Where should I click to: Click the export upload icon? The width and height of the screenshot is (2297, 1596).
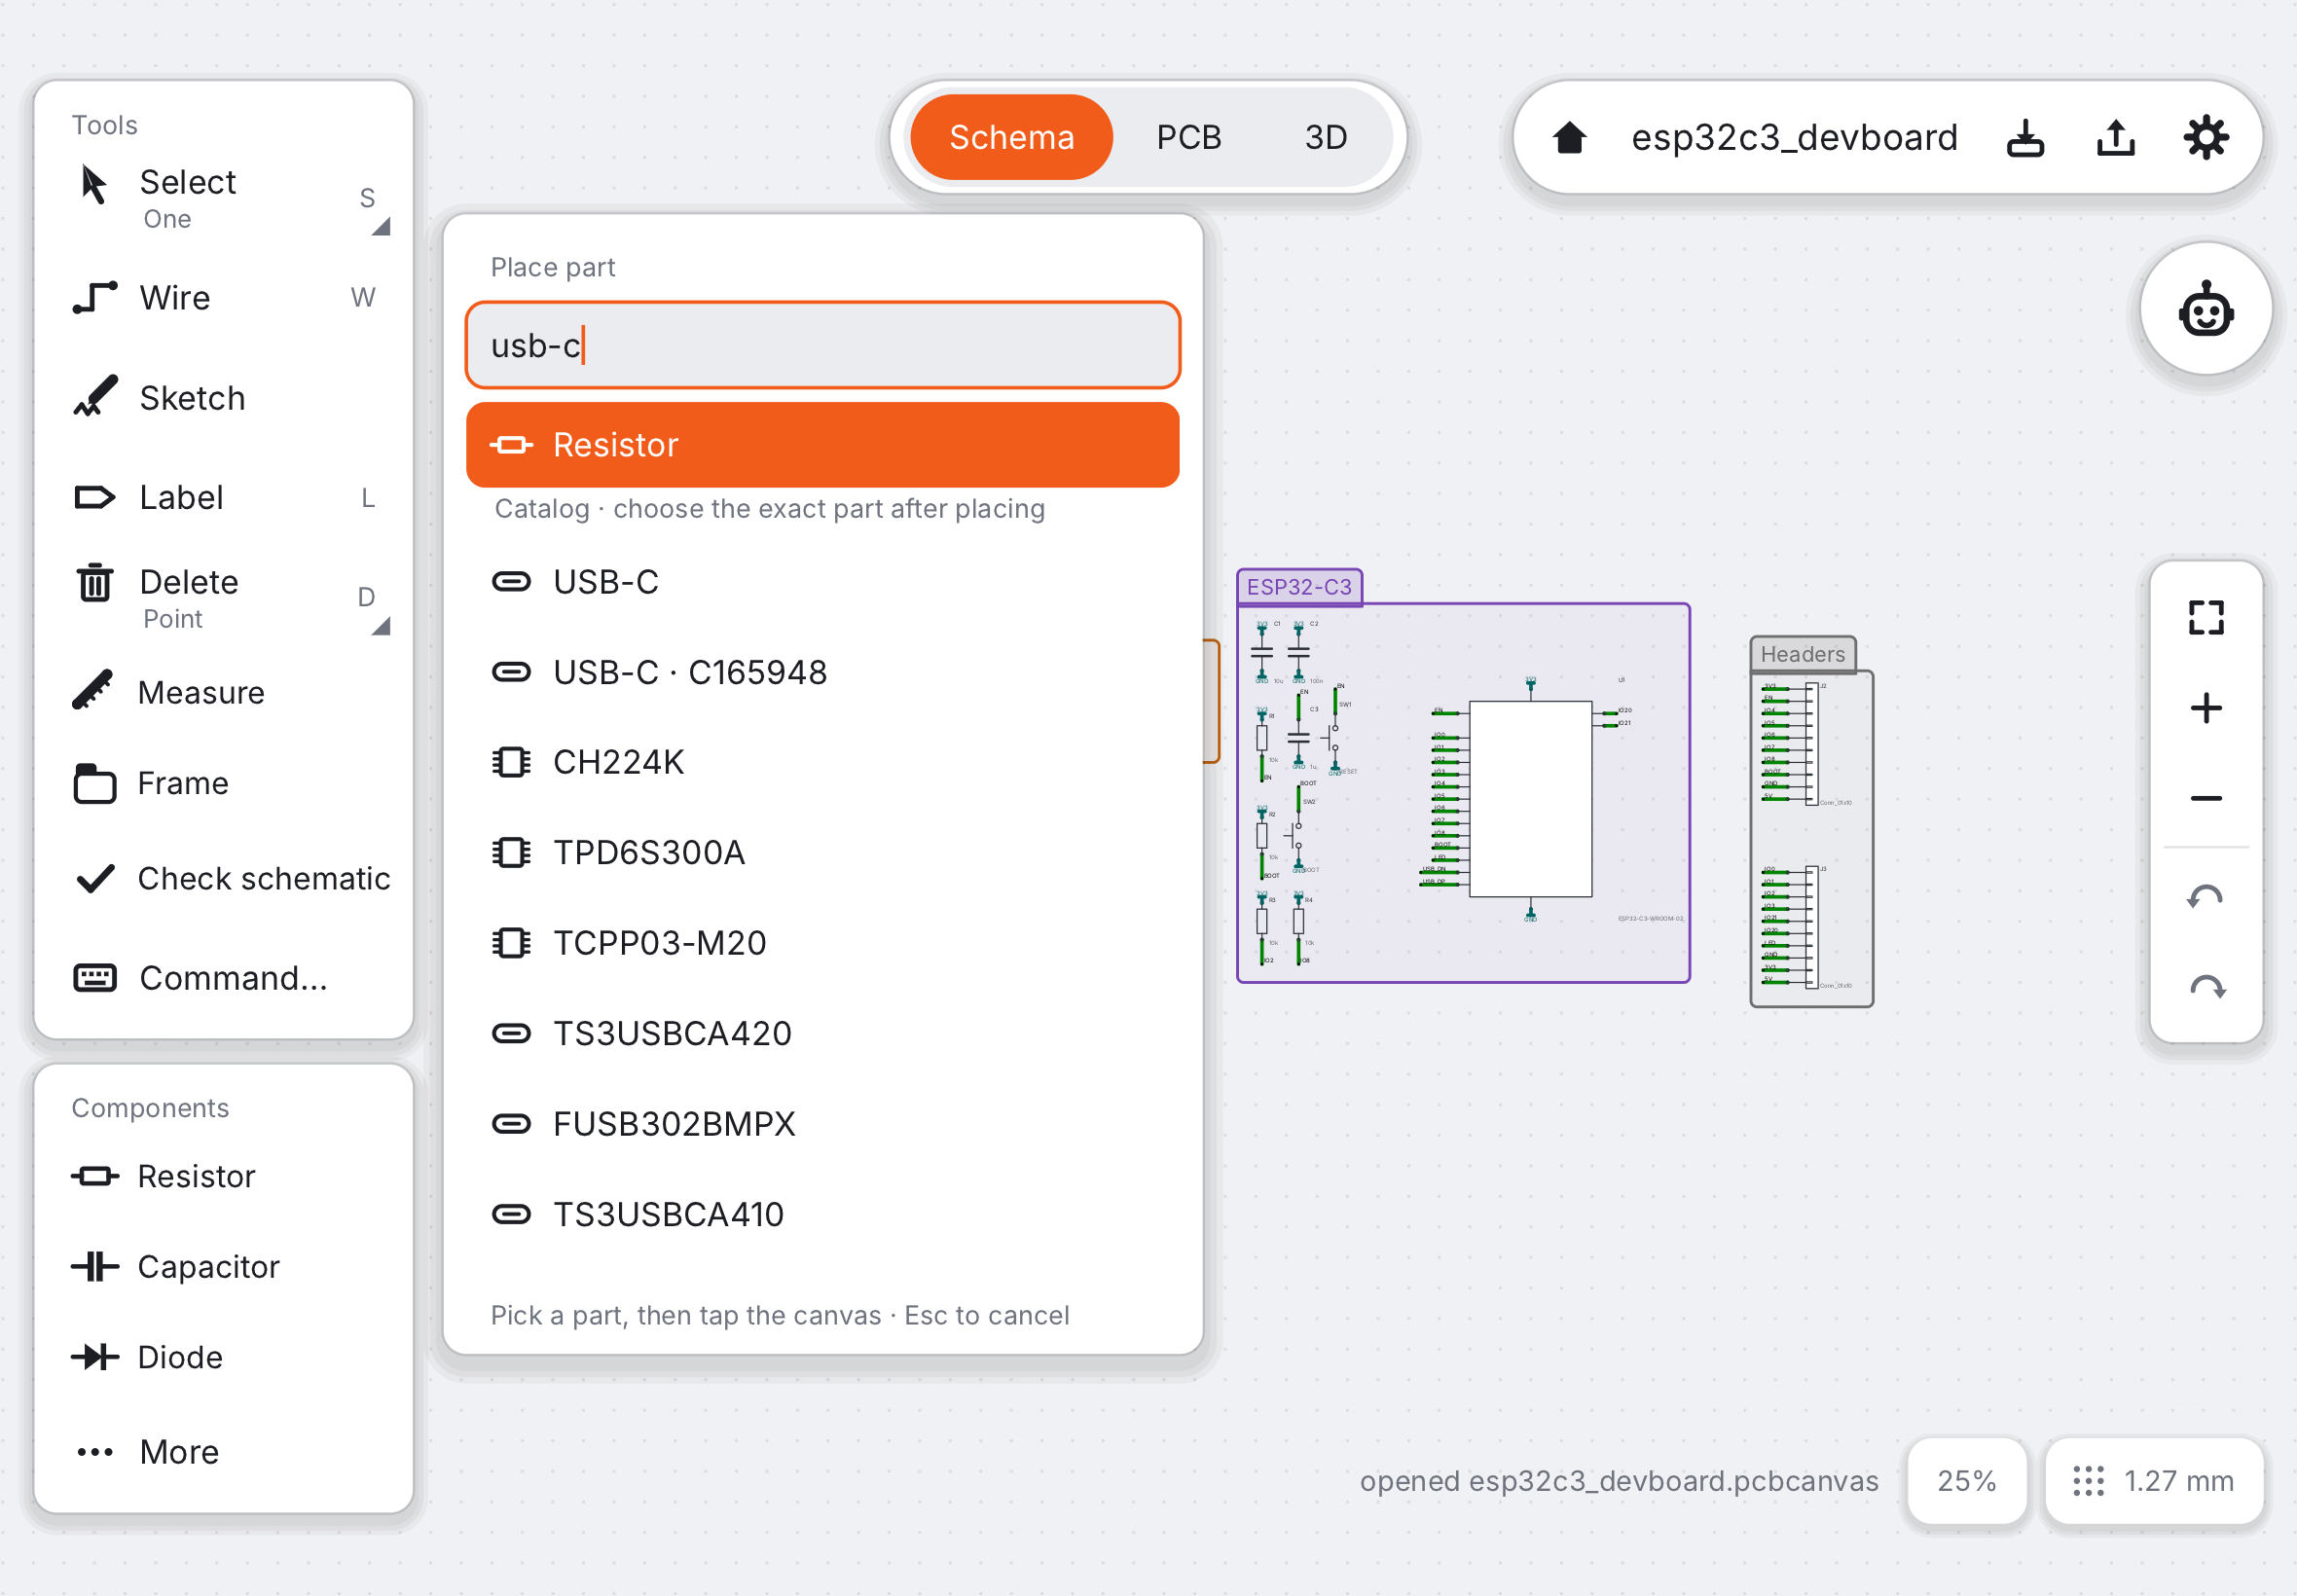tap(2116, 138)
